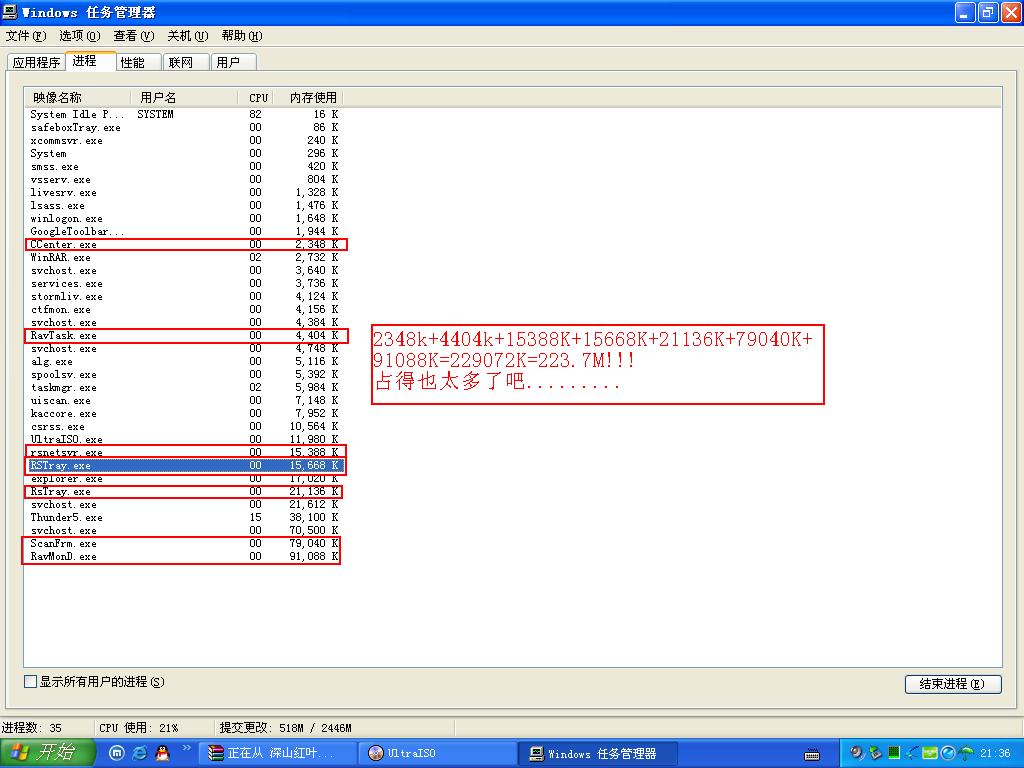
Task: Select kaccore.exe process row
Action: pos(184,413)
